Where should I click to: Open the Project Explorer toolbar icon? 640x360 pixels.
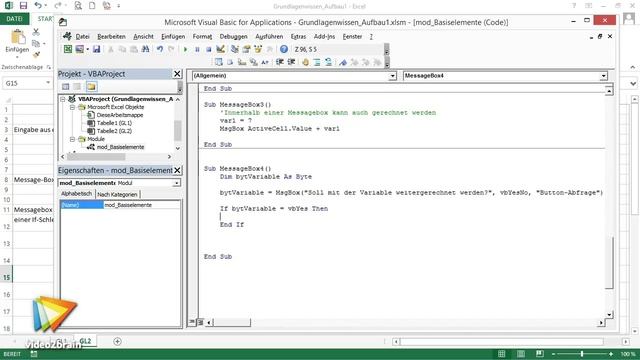click(x=235, y=49)
